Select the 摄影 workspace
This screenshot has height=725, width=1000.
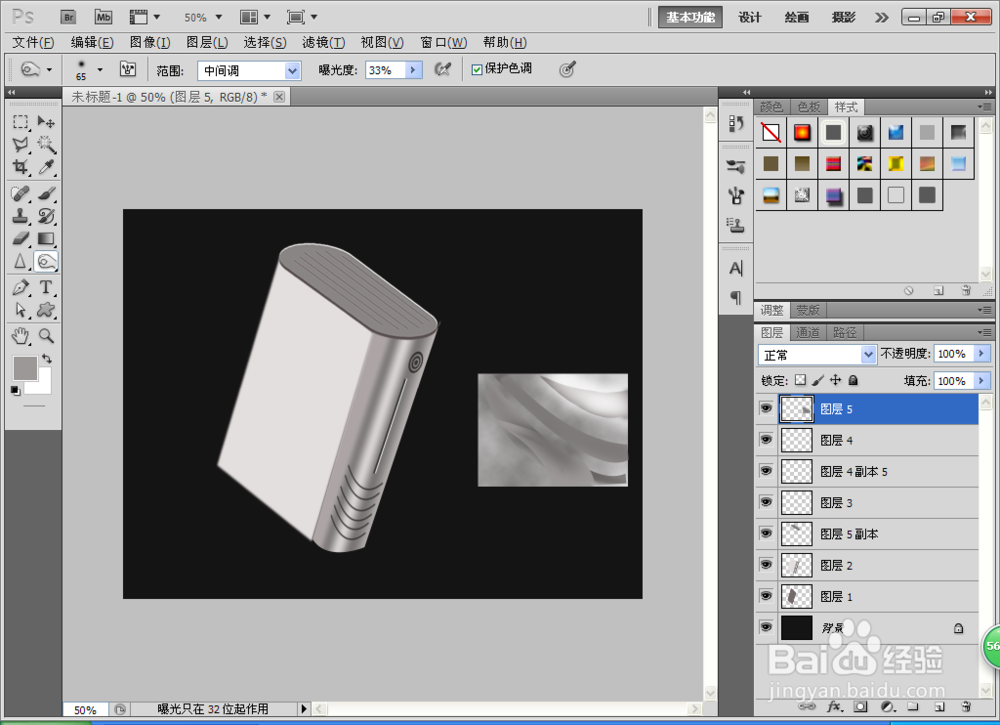(843, 17)
